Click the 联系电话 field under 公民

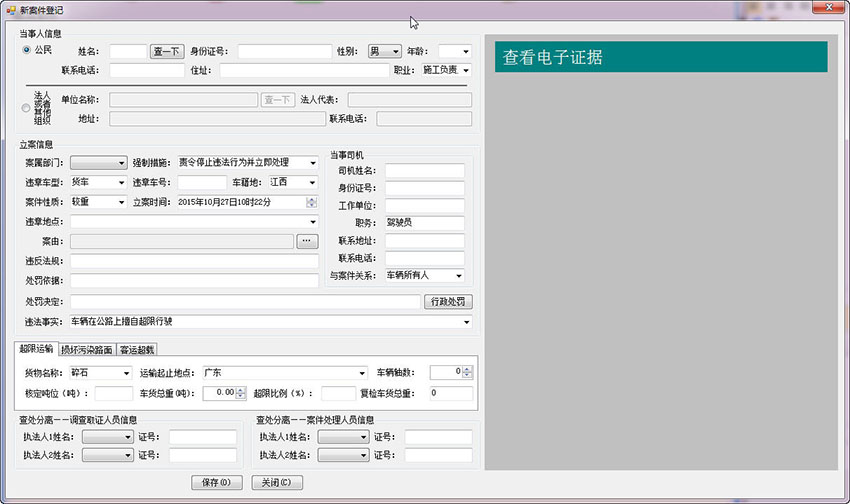click(x=147, y=70)
